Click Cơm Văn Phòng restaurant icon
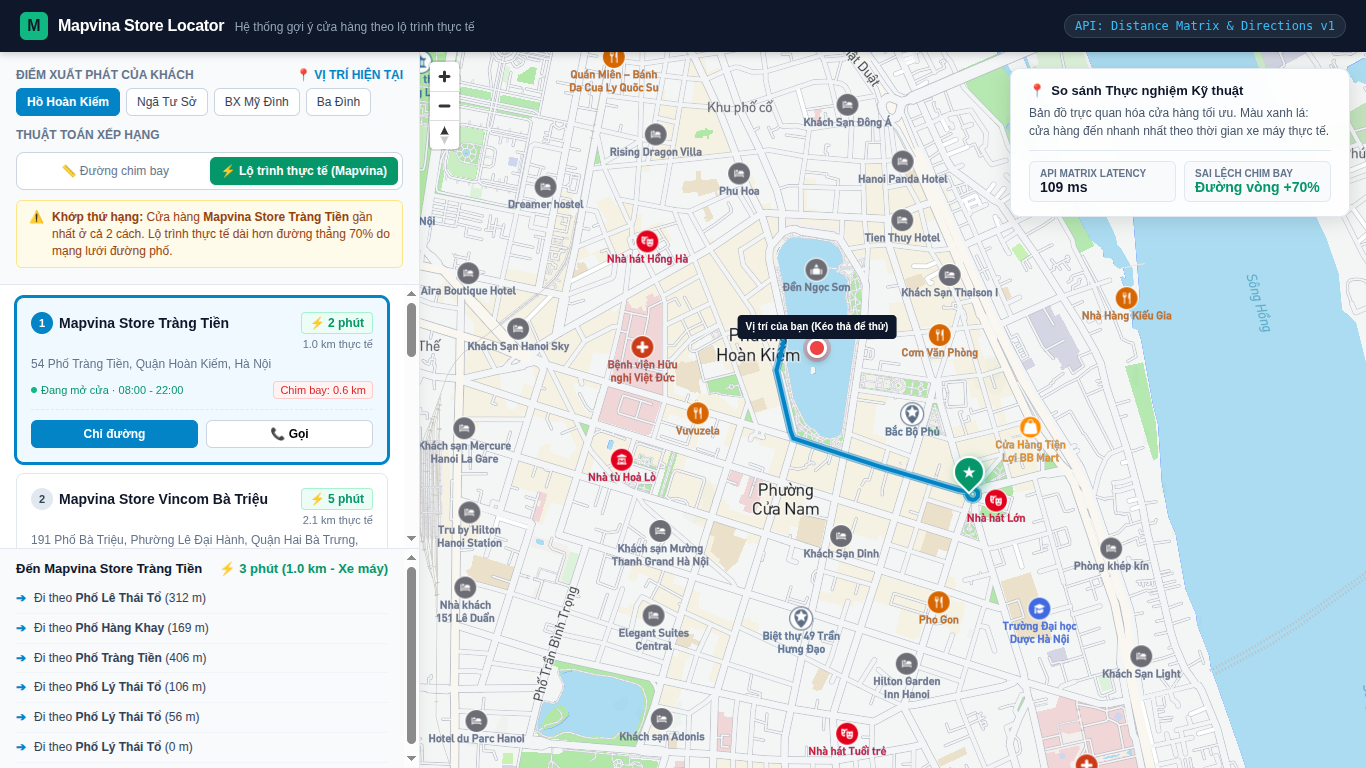 (939, 335)
